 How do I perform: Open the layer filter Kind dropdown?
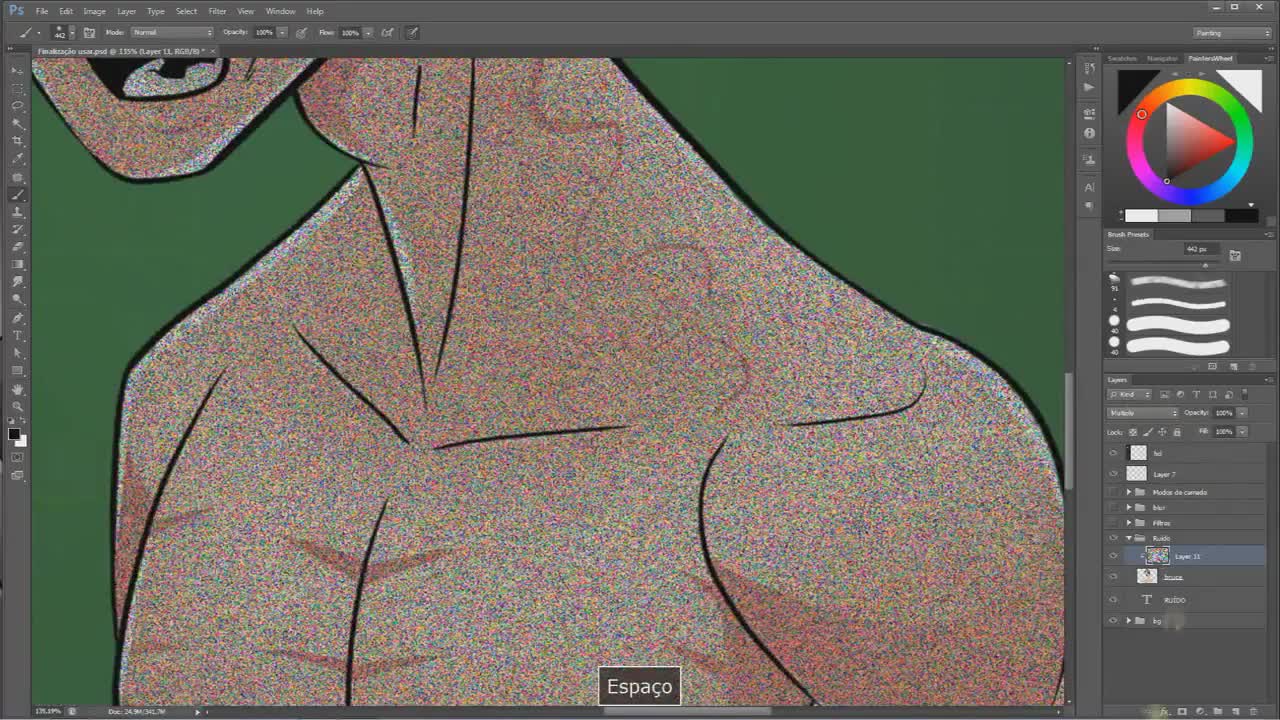1130,395
